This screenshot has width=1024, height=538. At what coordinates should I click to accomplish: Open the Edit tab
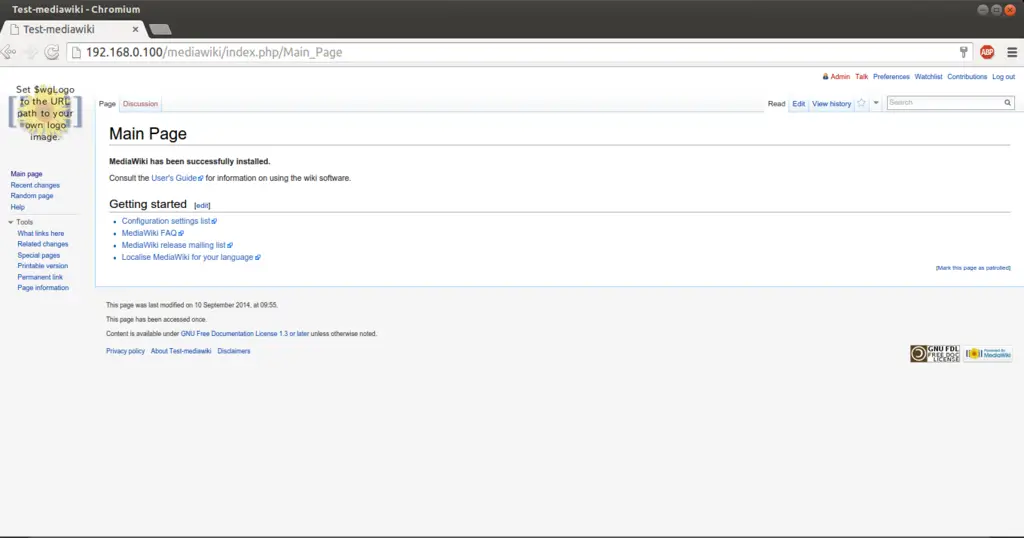click(x=799, y=104)
